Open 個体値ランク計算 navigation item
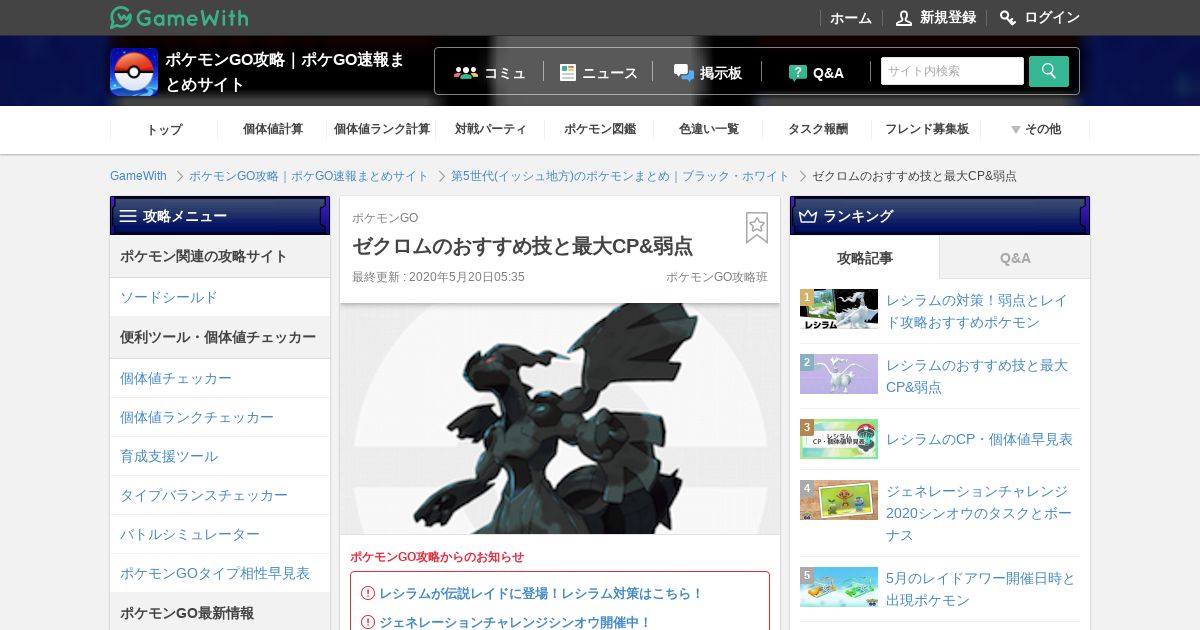 (382, 129)
